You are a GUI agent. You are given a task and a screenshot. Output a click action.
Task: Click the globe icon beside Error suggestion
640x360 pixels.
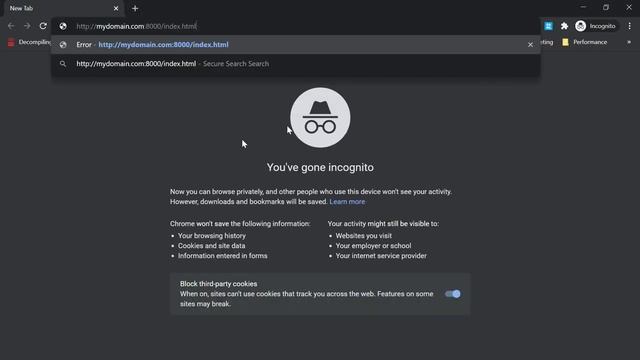tap(63, 44)
